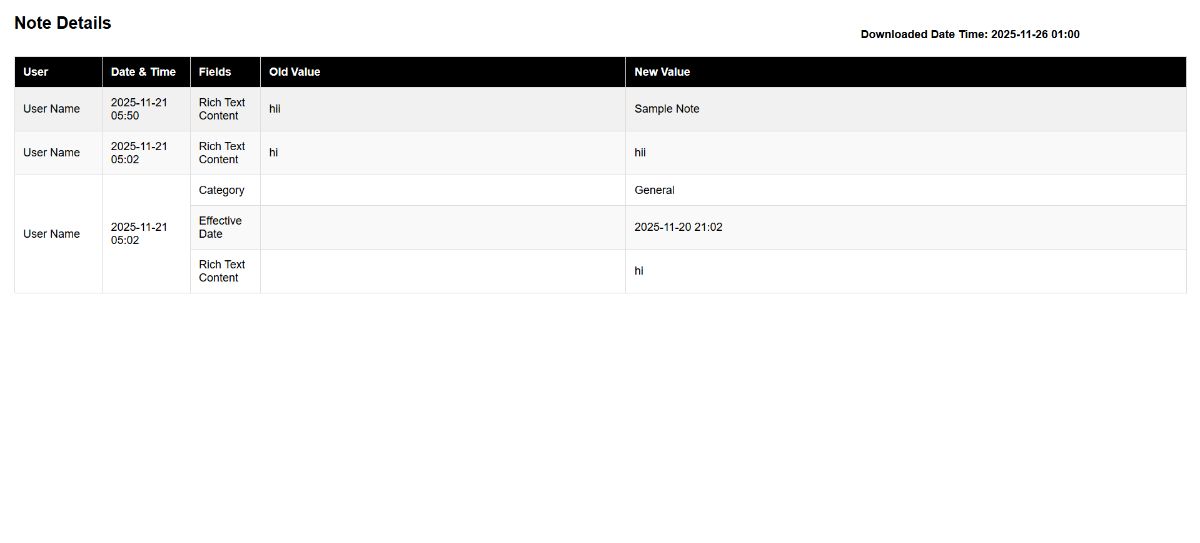Click User Name in the first row
This screenshot has width=1200, height=543.
pyautogui.click(x=51, y=109)
